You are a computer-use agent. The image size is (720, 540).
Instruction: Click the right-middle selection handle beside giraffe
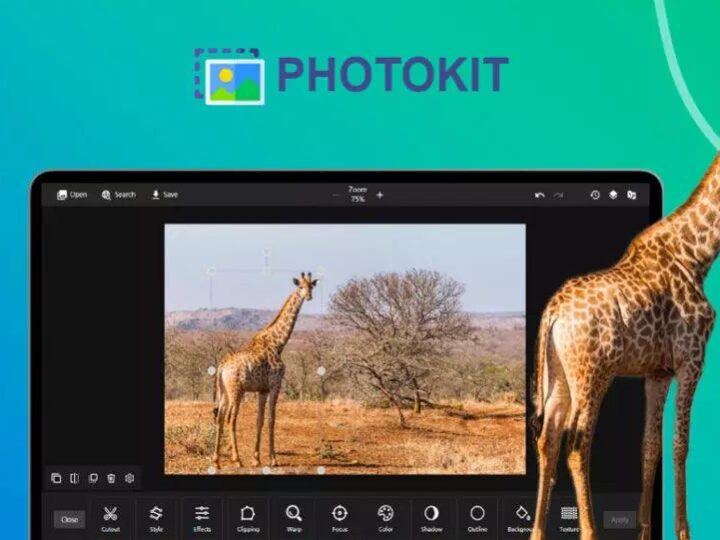tap(321, 371)
